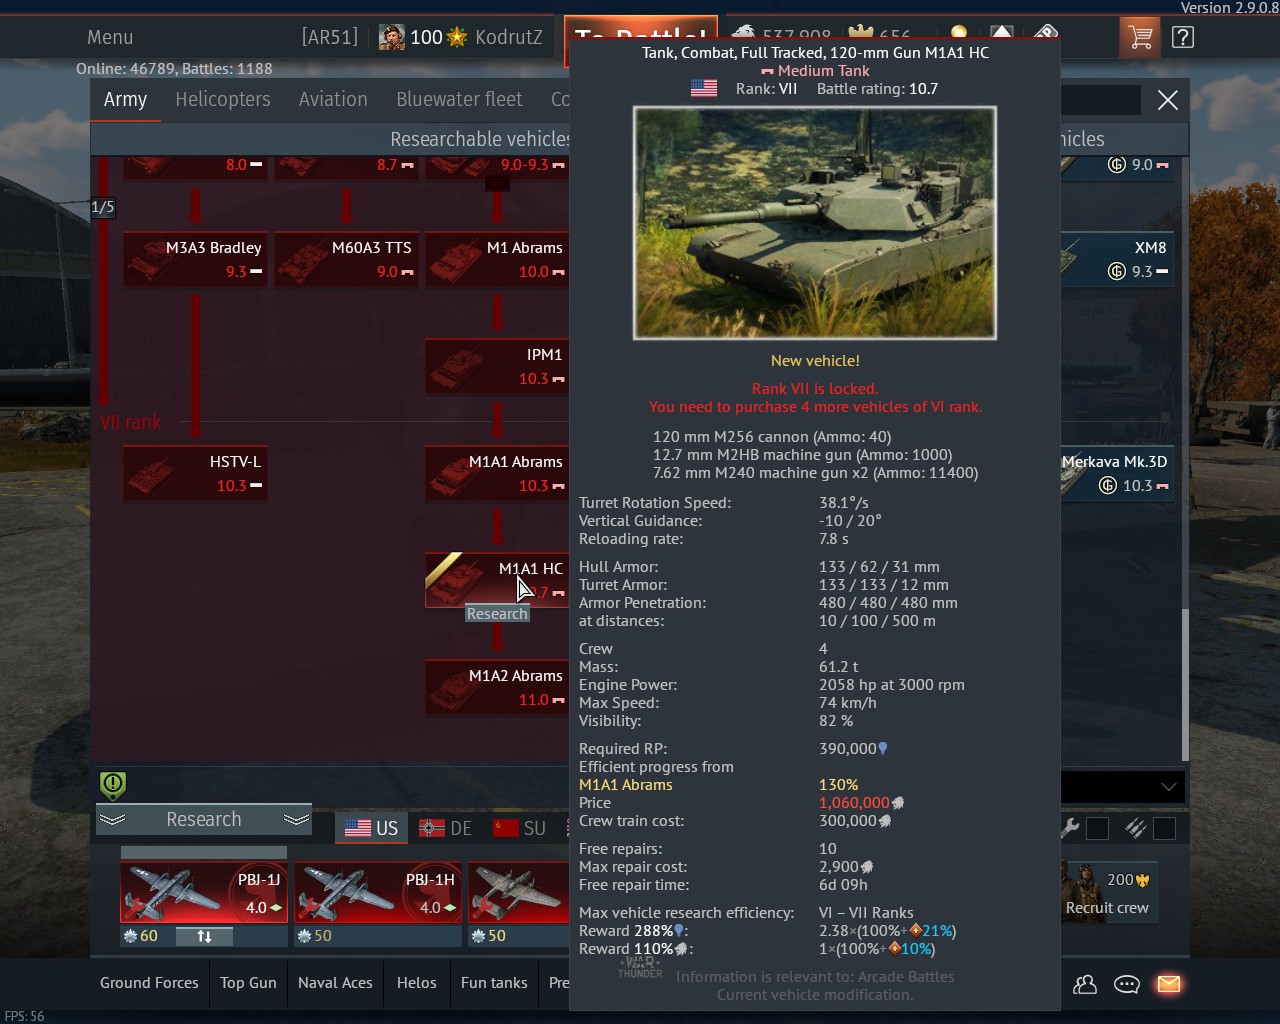The height and width of the screenshot is (1024, 1280).
Task: Click the player avatar icon
Action: pos(393,38)
